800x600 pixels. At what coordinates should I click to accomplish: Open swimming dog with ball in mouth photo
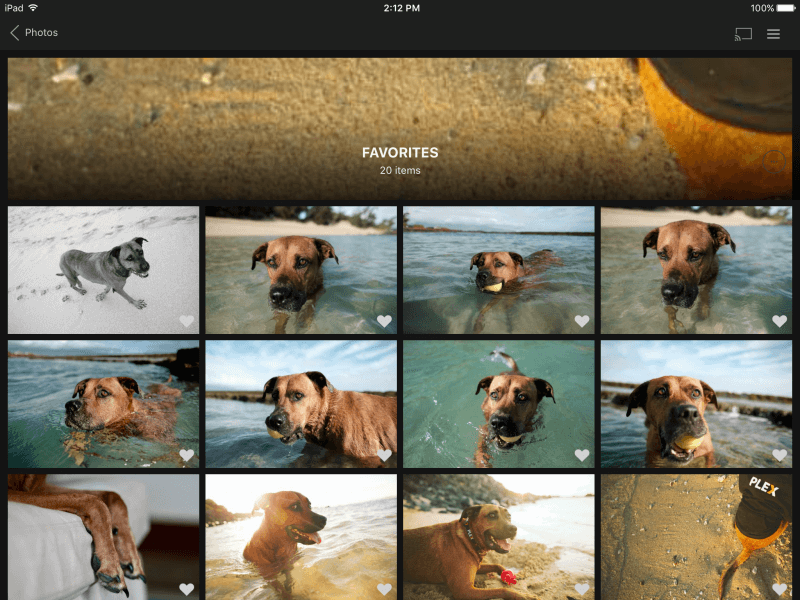498,265
